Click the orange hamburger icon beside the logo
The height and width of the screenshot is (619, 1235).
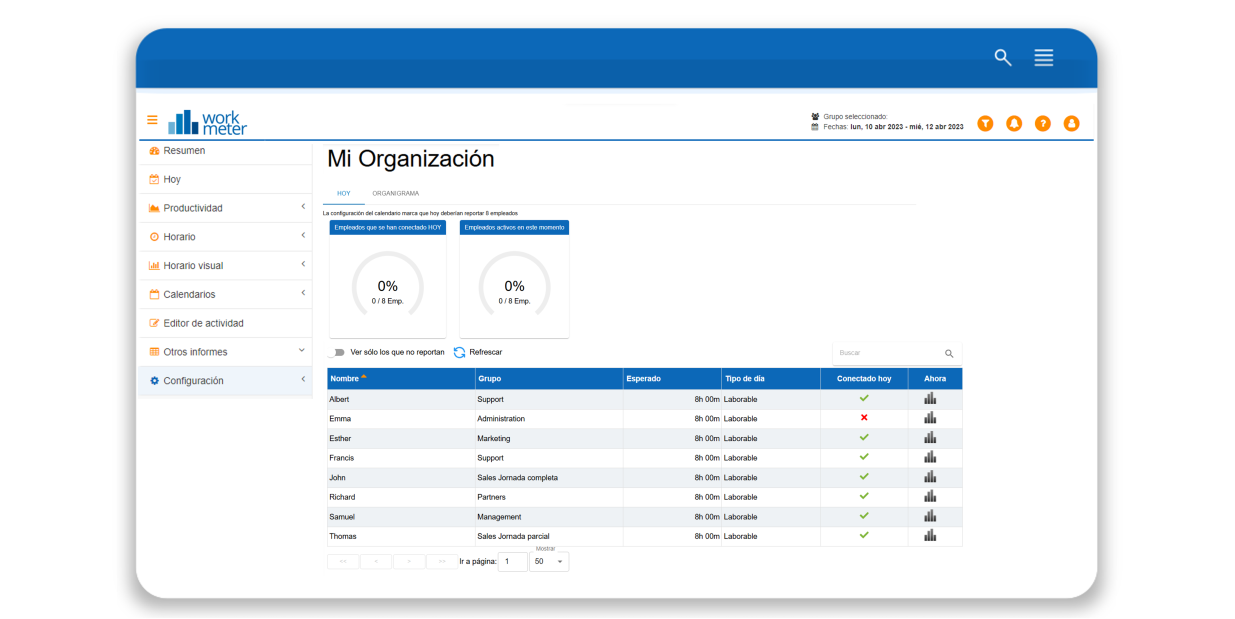(152, 119)
